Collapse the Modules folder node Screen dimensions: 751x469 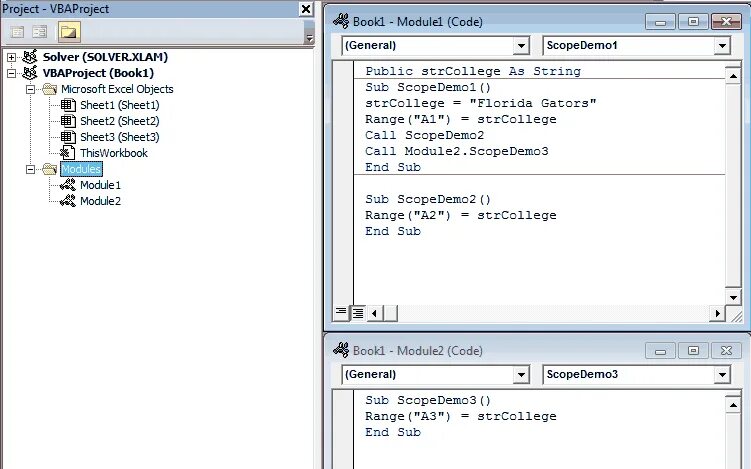click(x=30, y=169)
